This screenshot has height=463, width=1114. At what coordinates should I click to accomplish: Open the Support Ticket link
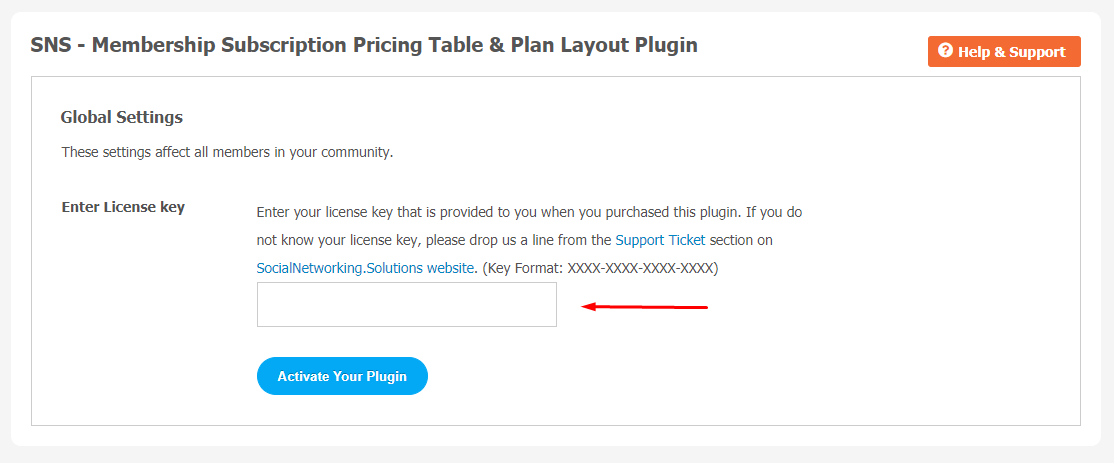point(660,240)
